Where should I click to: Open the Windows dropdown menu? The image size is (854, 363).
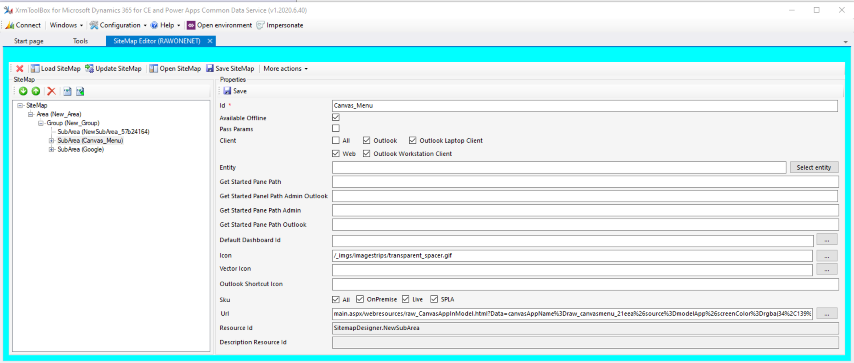pos(65,25)
